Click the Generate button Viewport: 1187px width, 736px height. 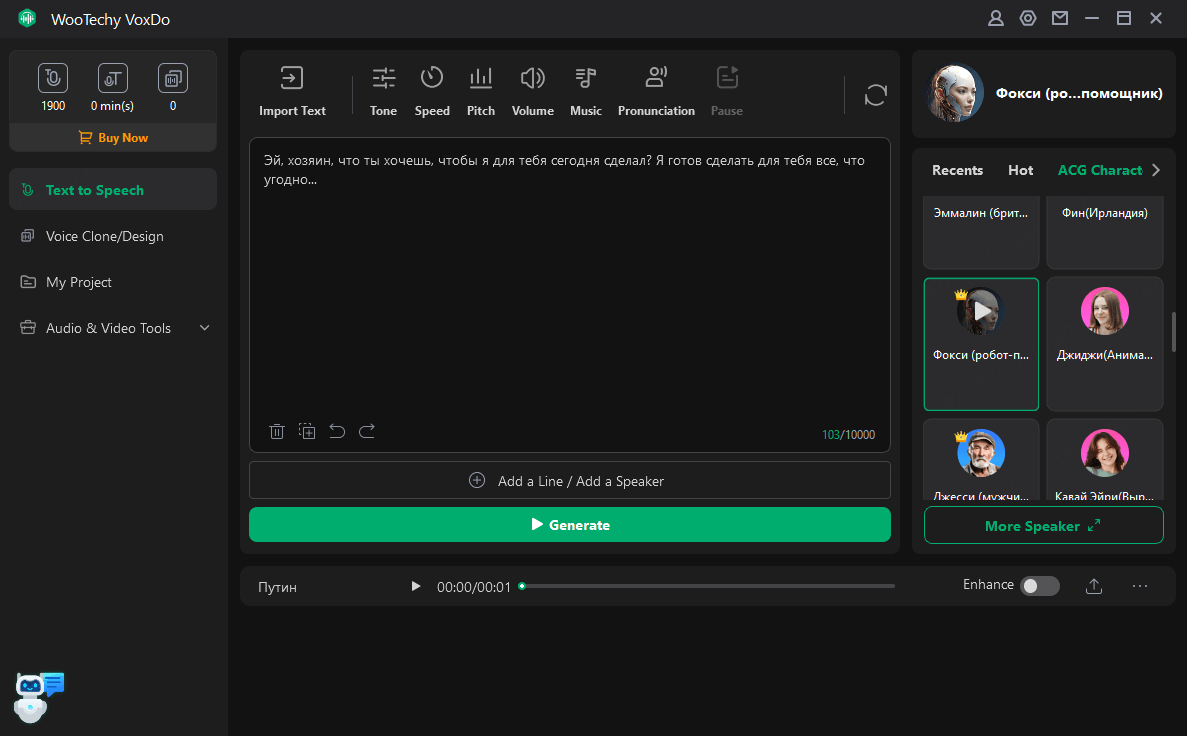pyautogui.click(x=569, y=525)
